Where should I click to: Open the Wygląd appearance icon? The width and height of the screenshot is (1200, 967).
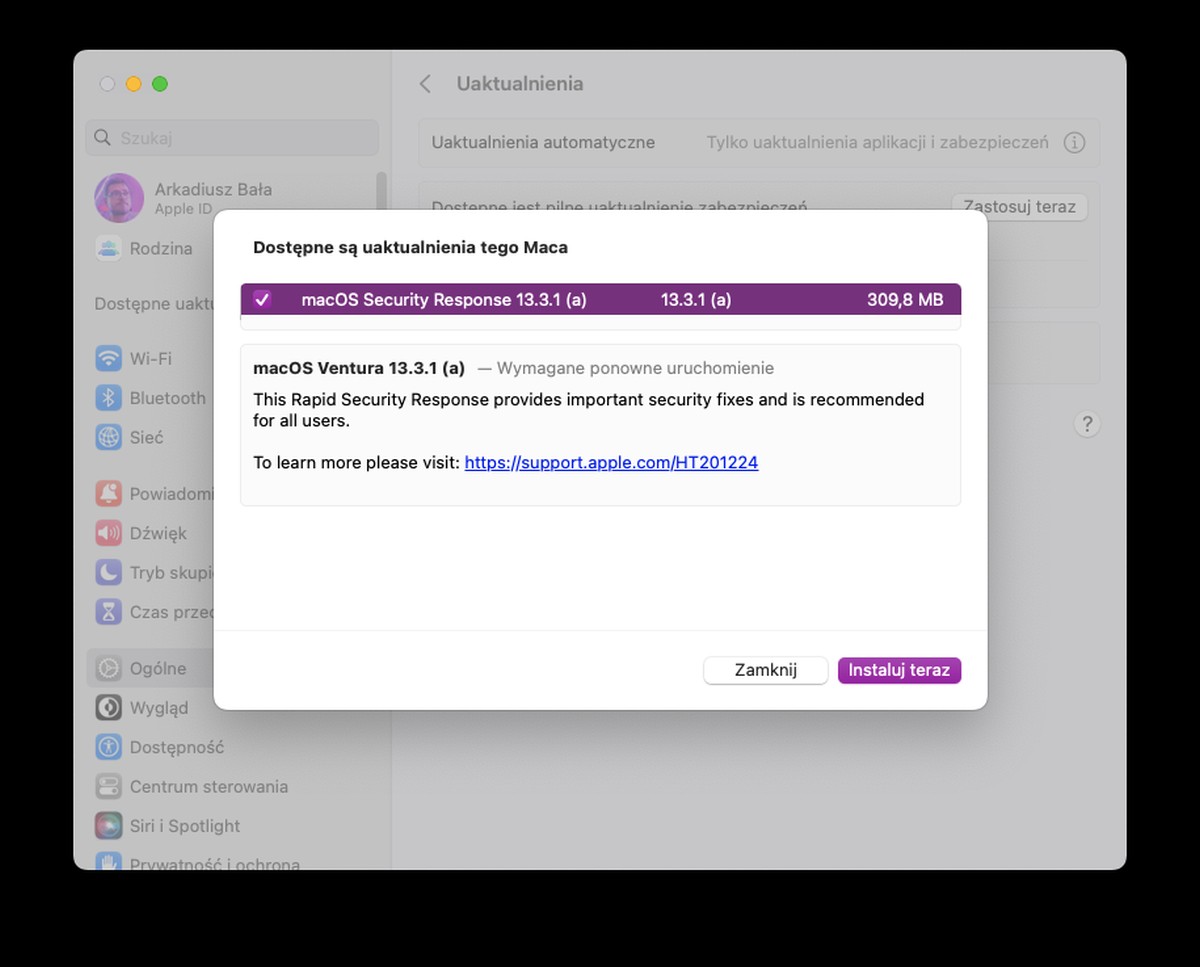[108, 708]
